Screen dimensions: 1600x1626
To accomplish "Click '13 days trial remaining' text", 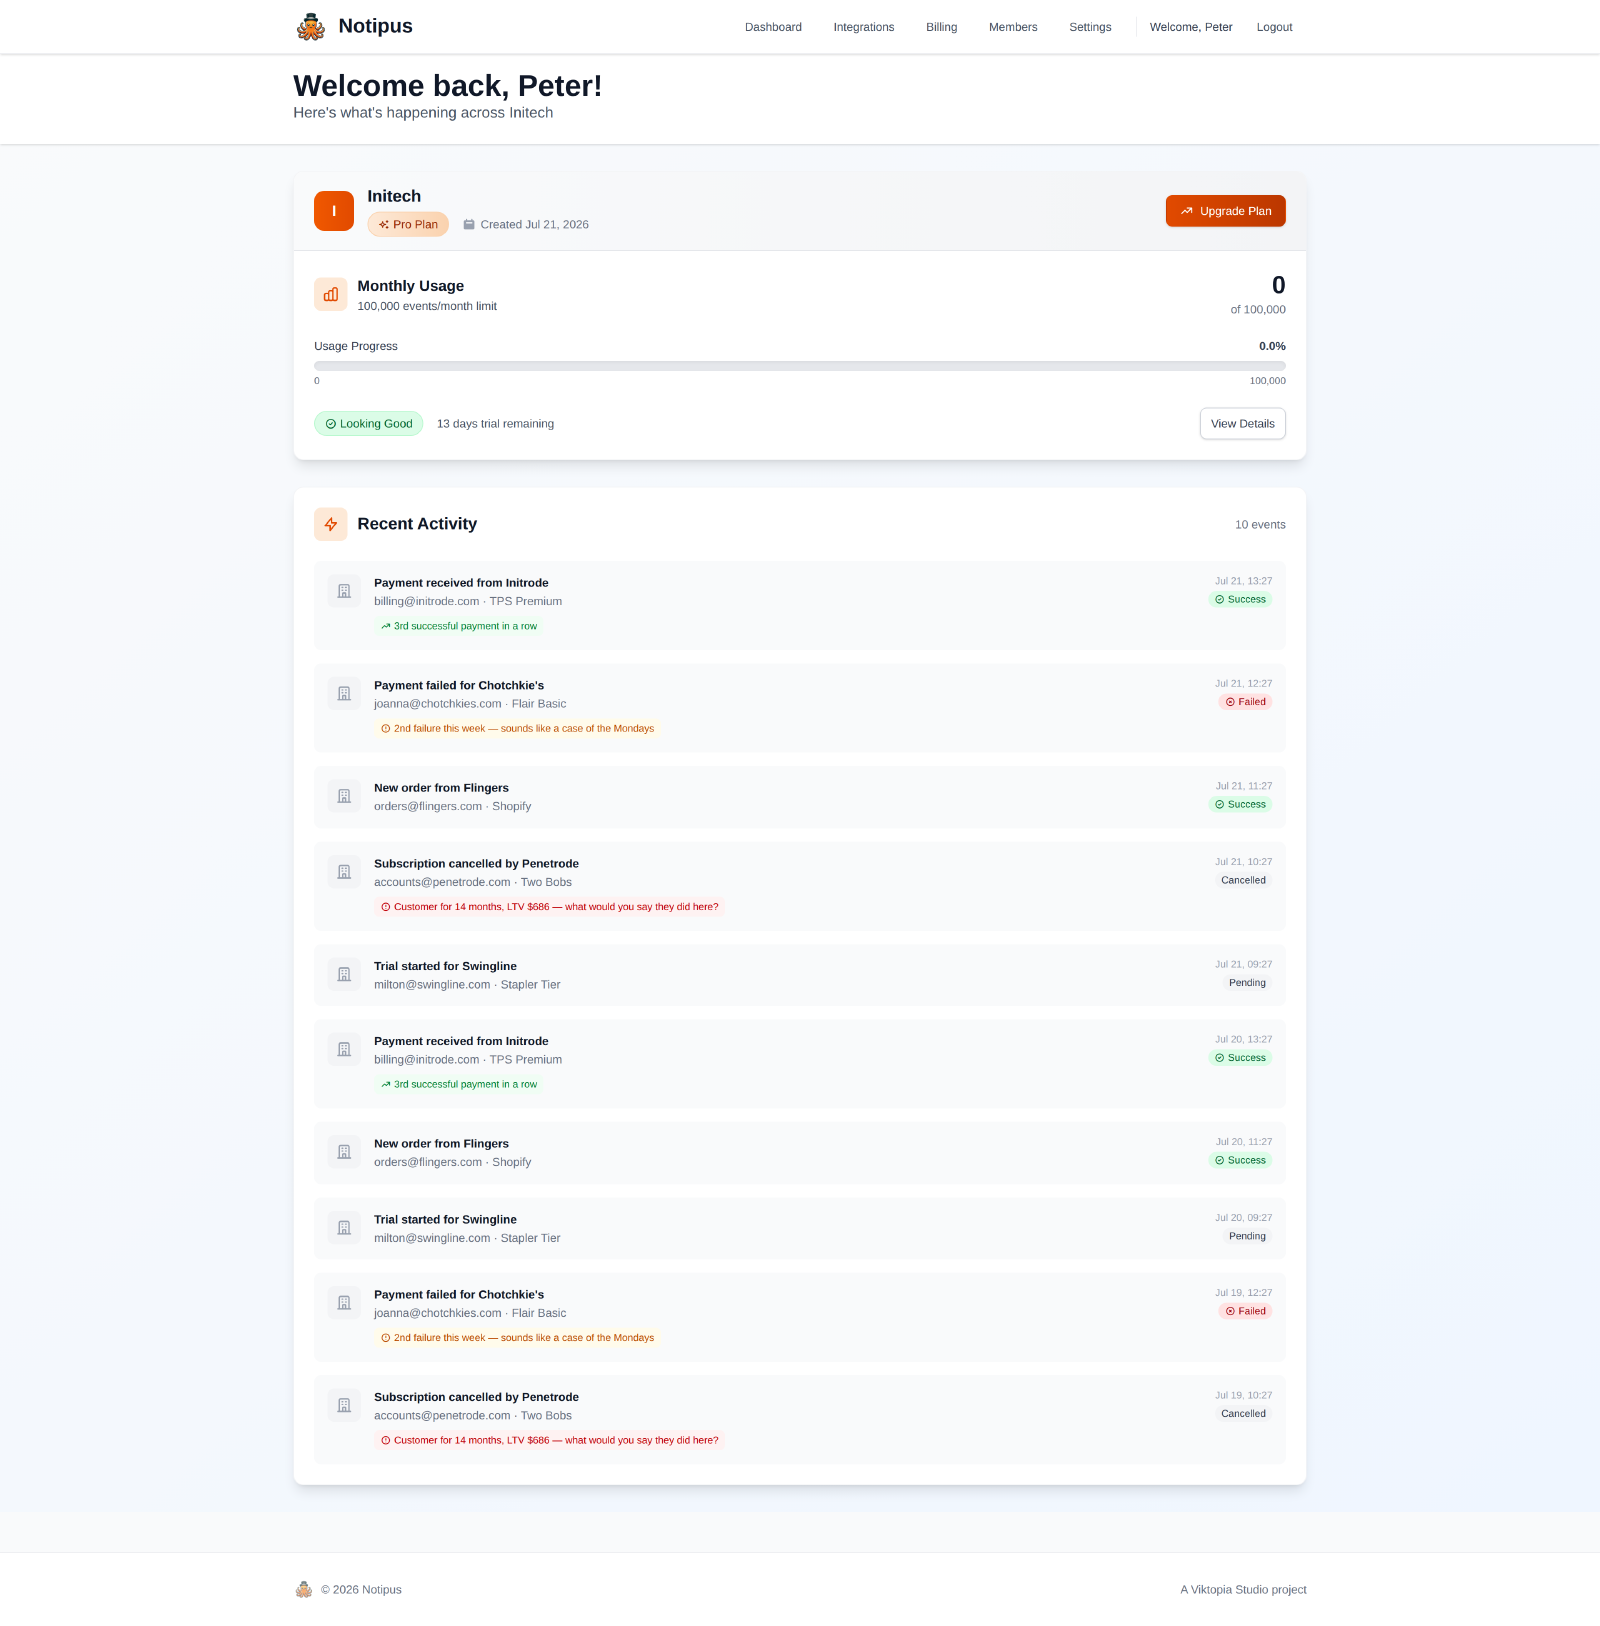I will tap(495, 424).
